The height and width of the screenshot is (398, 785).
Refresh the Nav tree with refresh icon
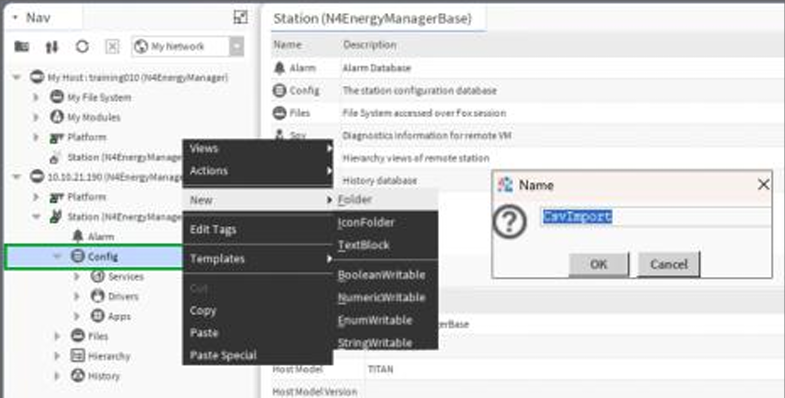pyautogui.click(x=82, y=47)
